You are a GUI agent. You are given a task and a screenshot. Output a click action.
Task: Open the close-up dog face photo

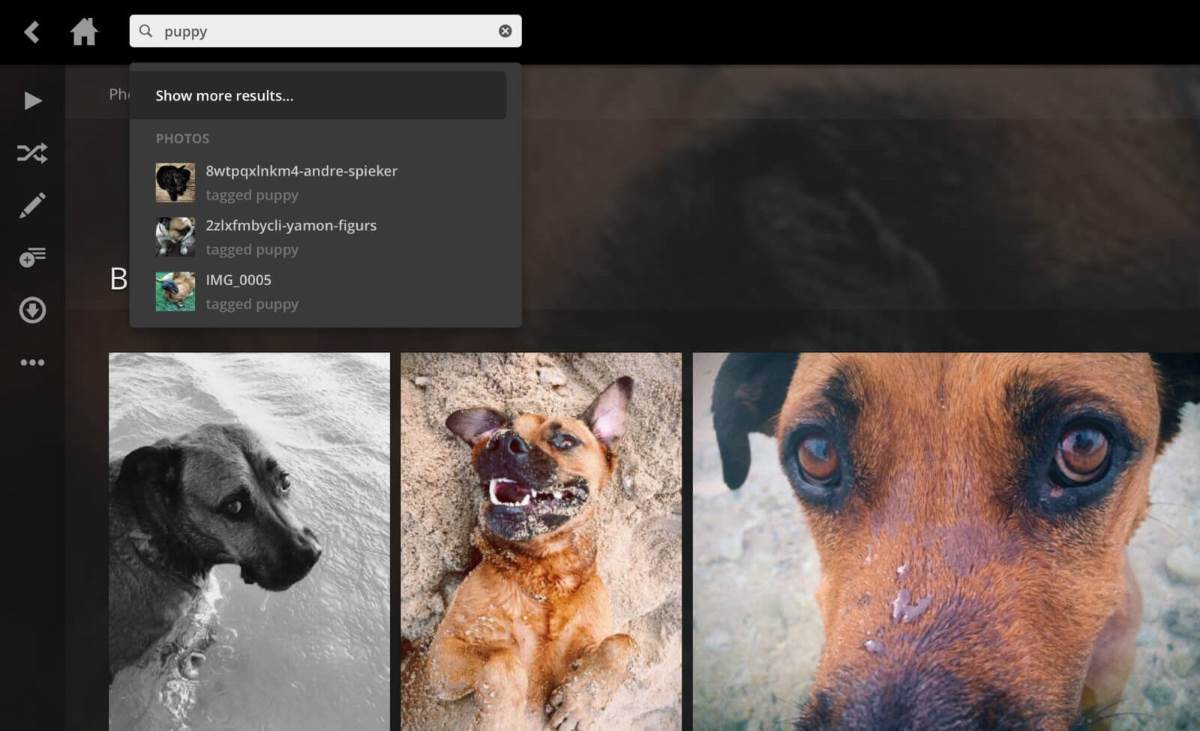click(x=945, y=540)
